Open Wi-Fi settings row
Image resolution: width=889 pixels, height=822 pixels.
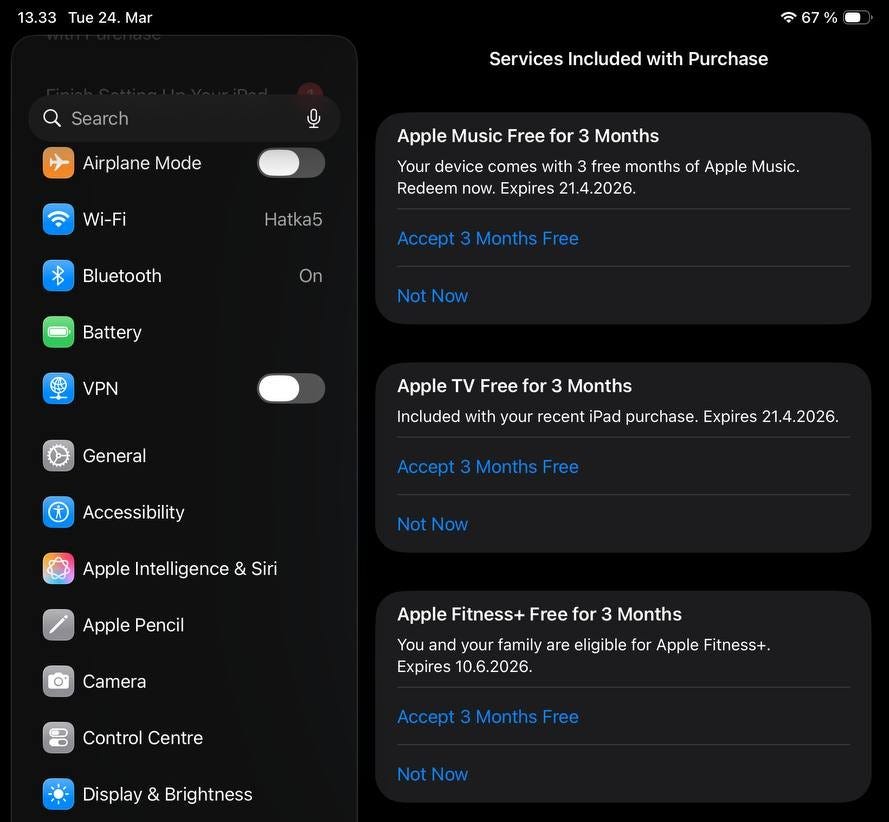pyautogui.click(x=184, y=219)
